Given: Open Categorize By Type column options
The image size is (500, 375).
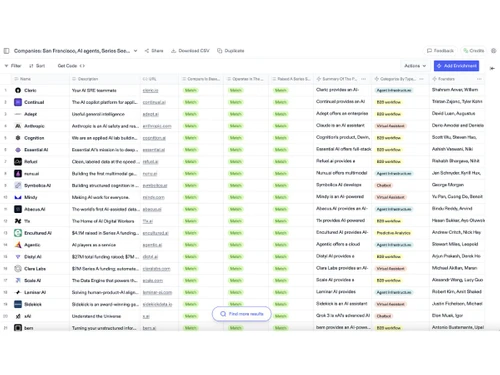Looking at the screenshot, I should [x=421, y=79].
